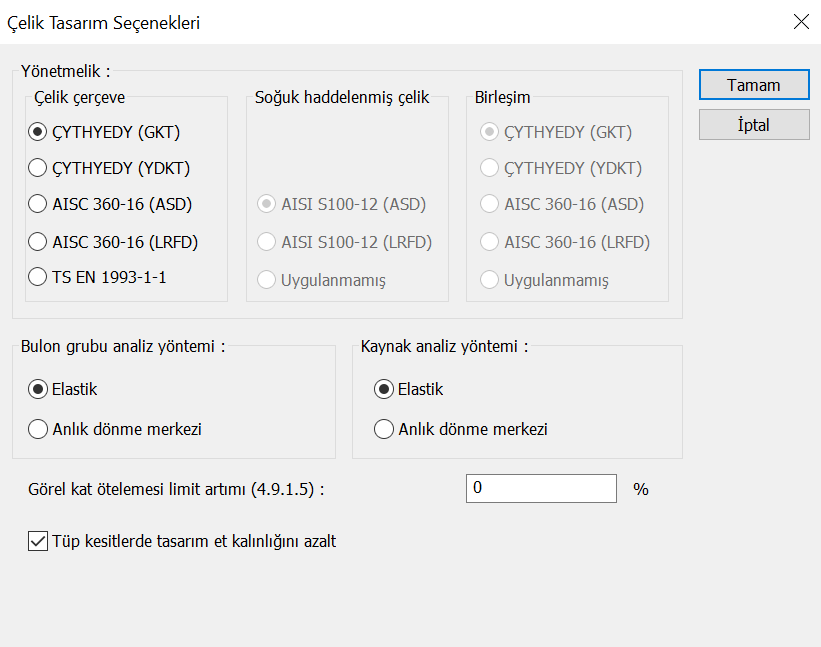Select ÇYTHYEDY (YDKT) steel frame option
821x647 pixels.
39,168
